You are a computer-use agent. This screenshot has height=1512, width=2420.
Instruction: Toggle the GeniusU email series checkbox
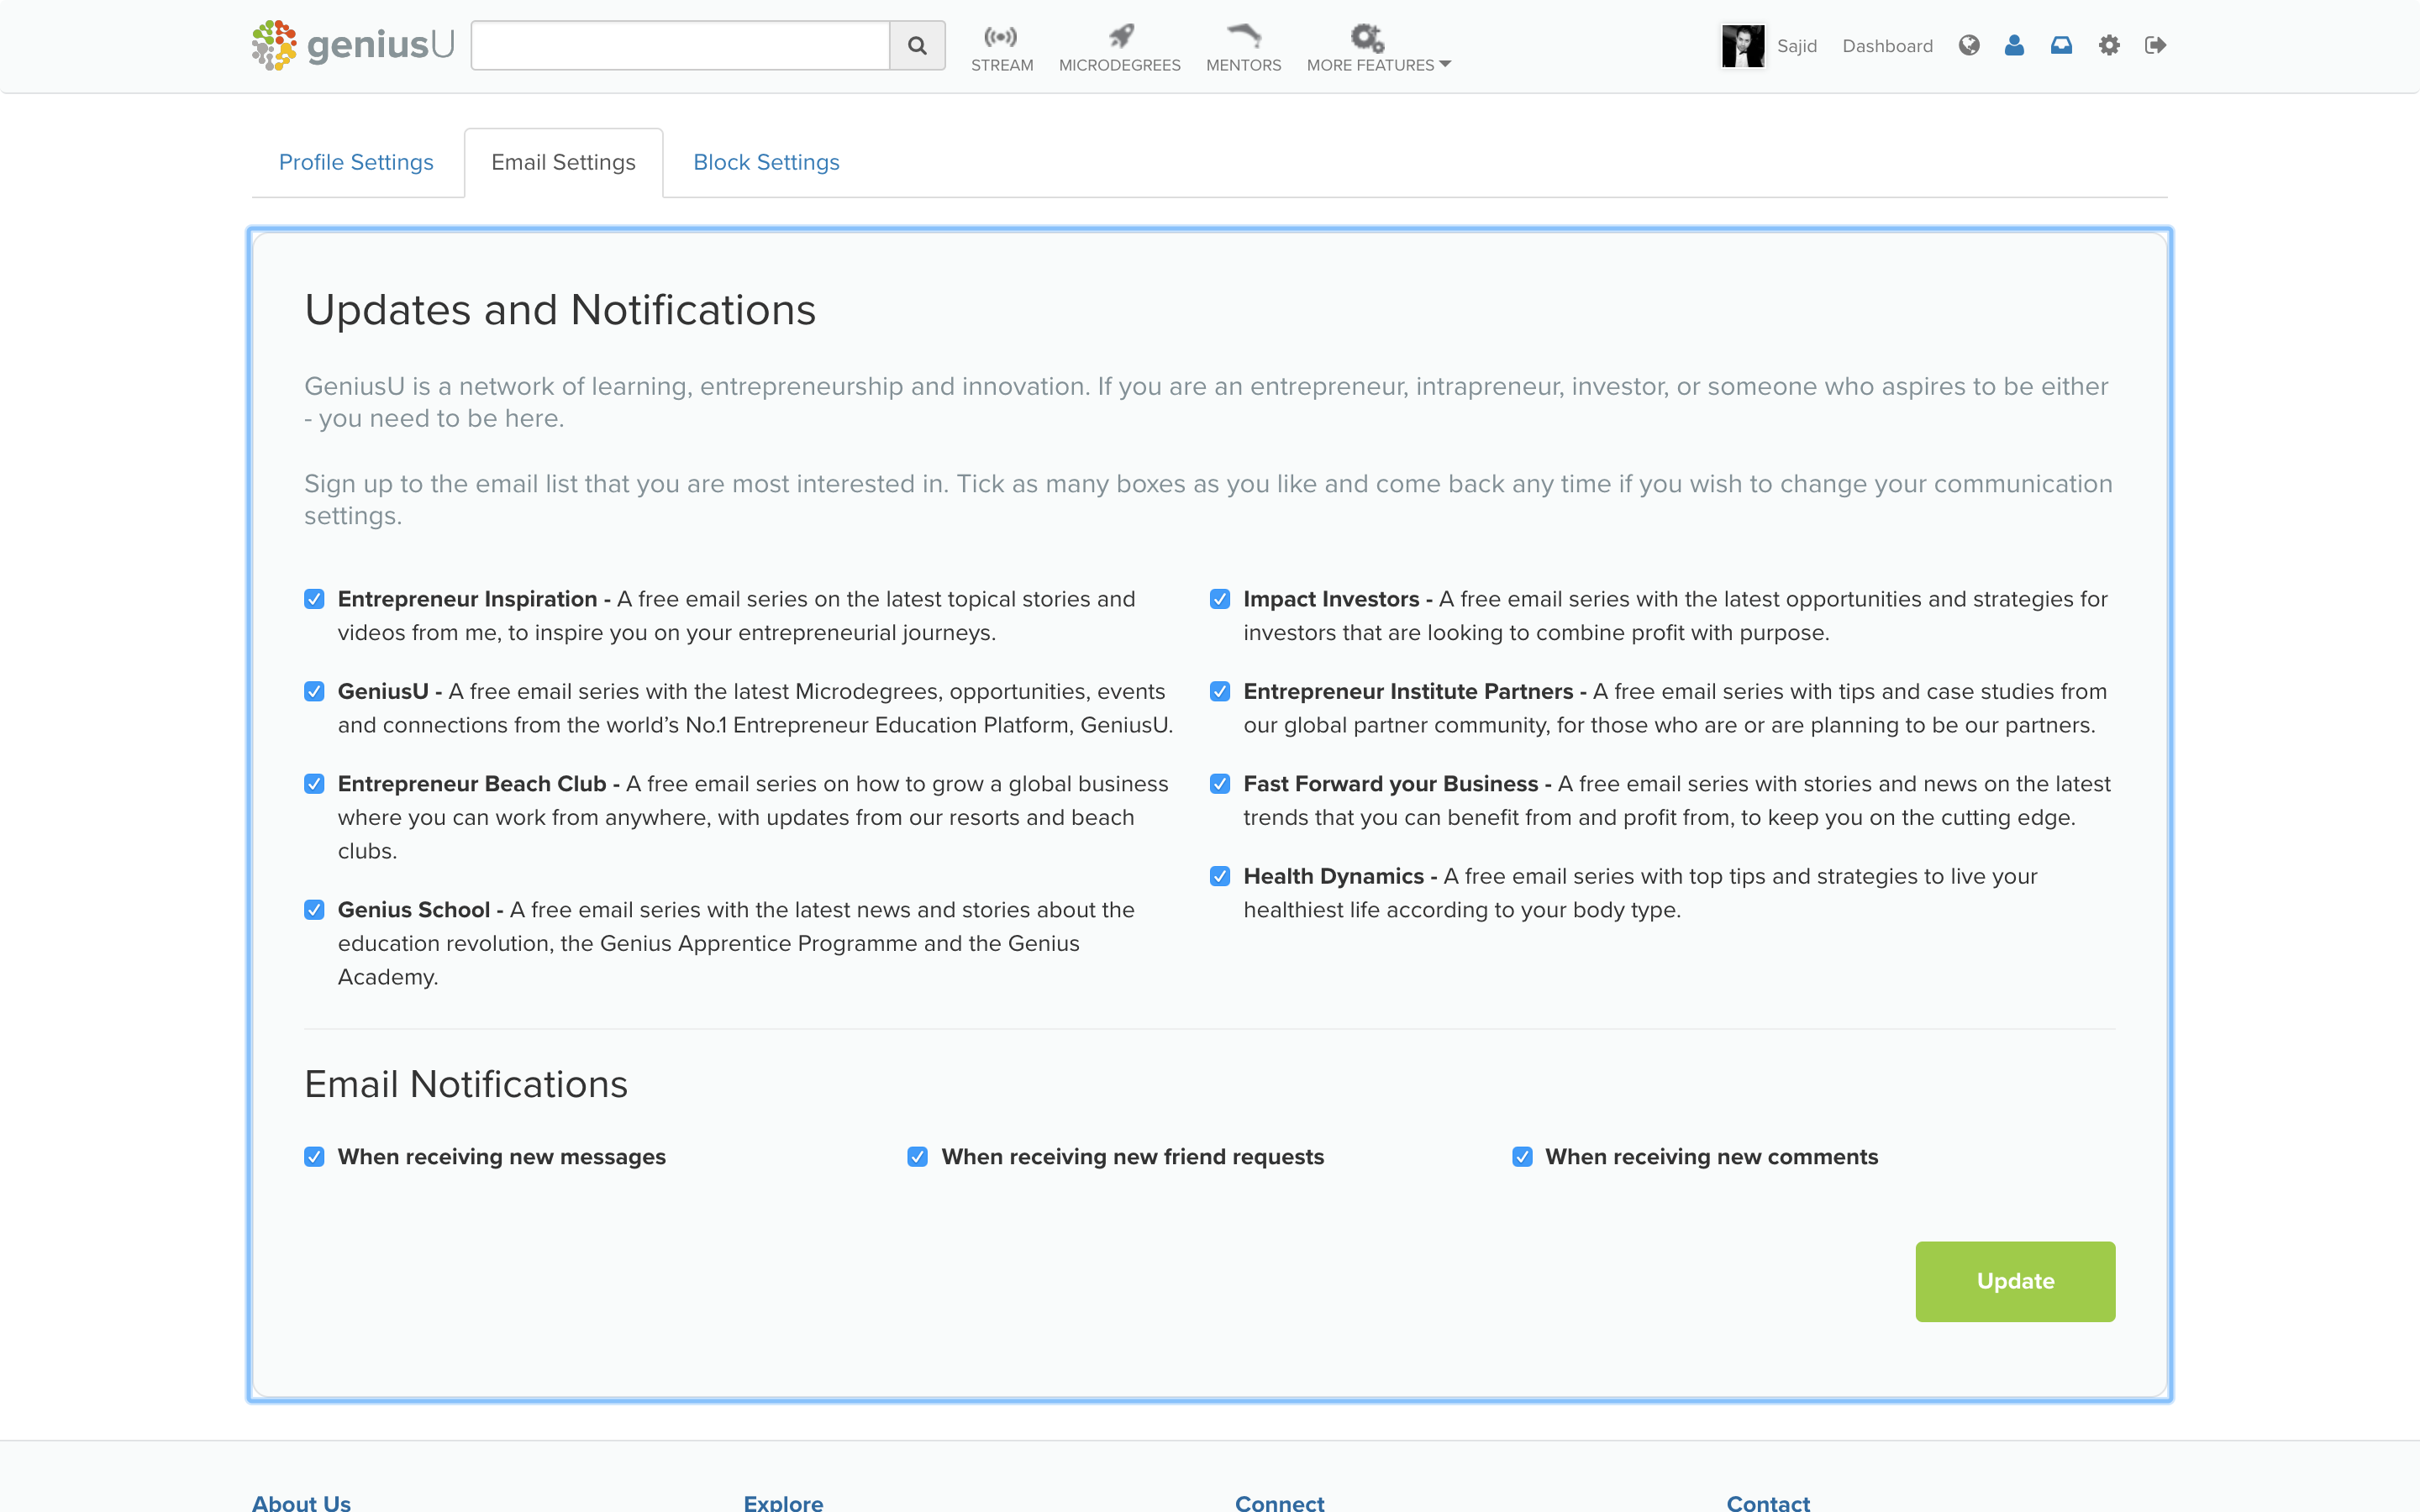314,691
